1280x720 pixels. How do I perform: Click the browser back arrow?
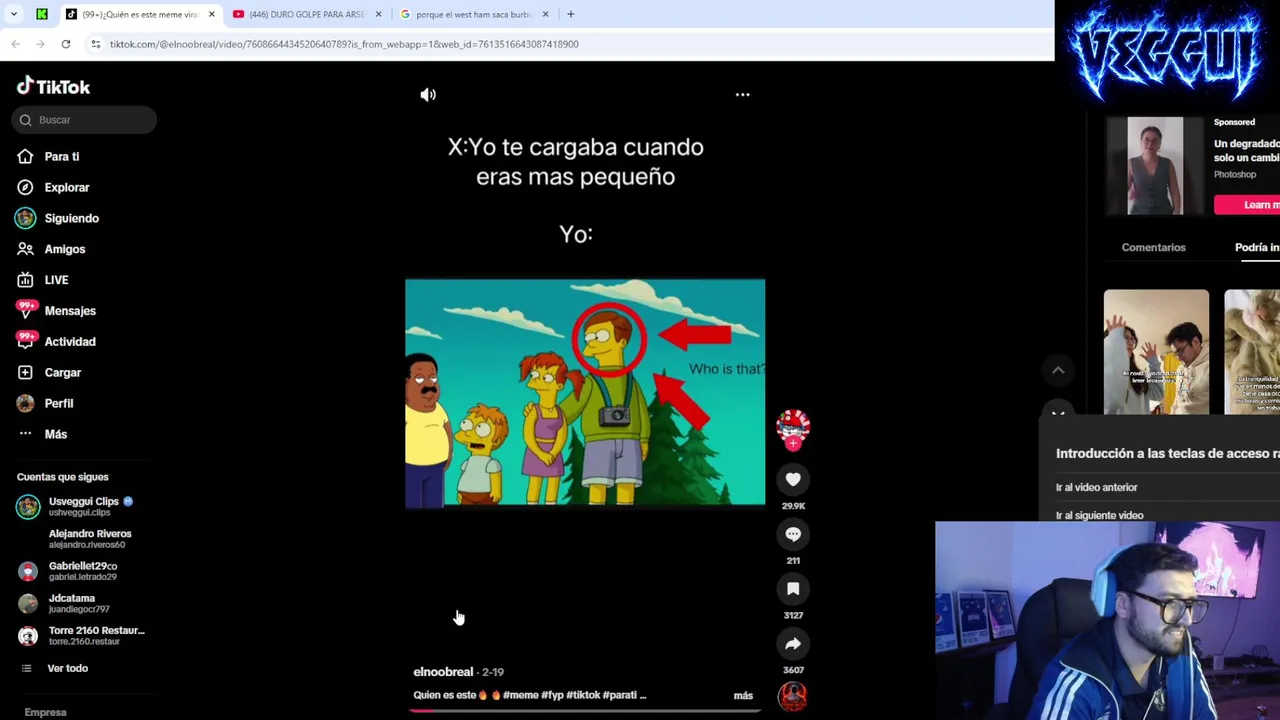point(15,44)
